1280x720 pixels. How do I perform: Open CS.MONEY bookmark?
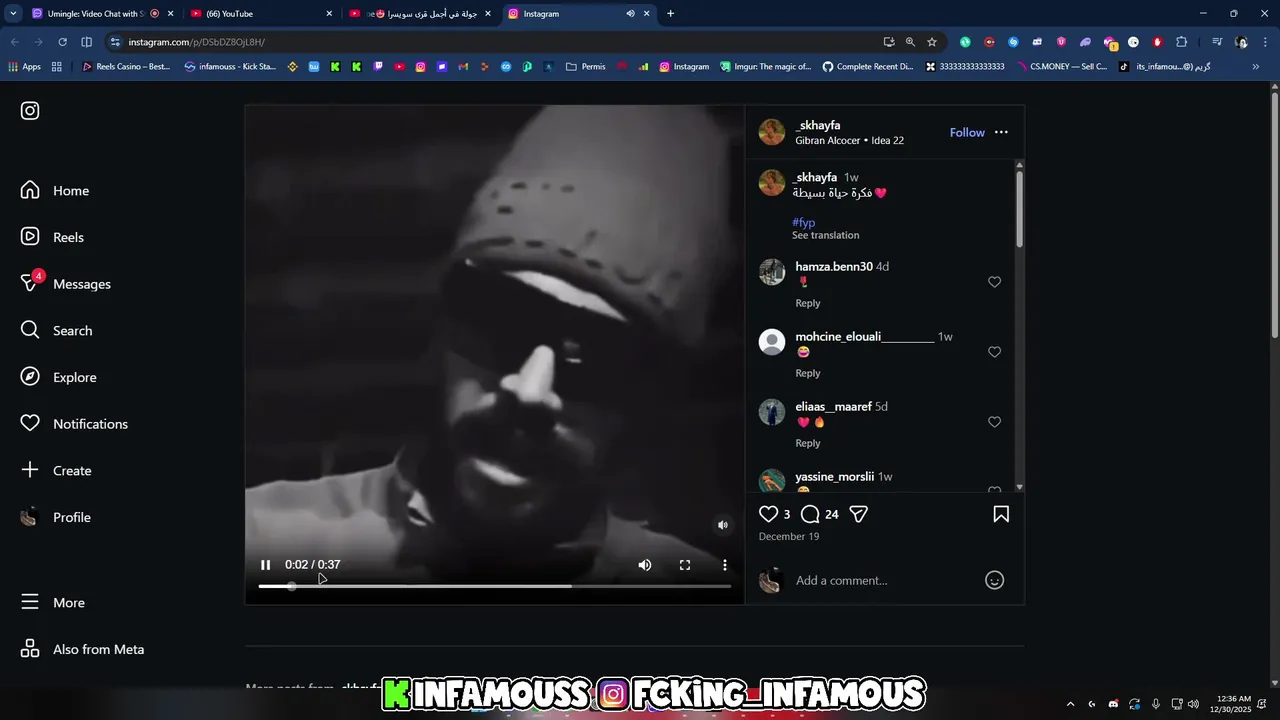1061,67
